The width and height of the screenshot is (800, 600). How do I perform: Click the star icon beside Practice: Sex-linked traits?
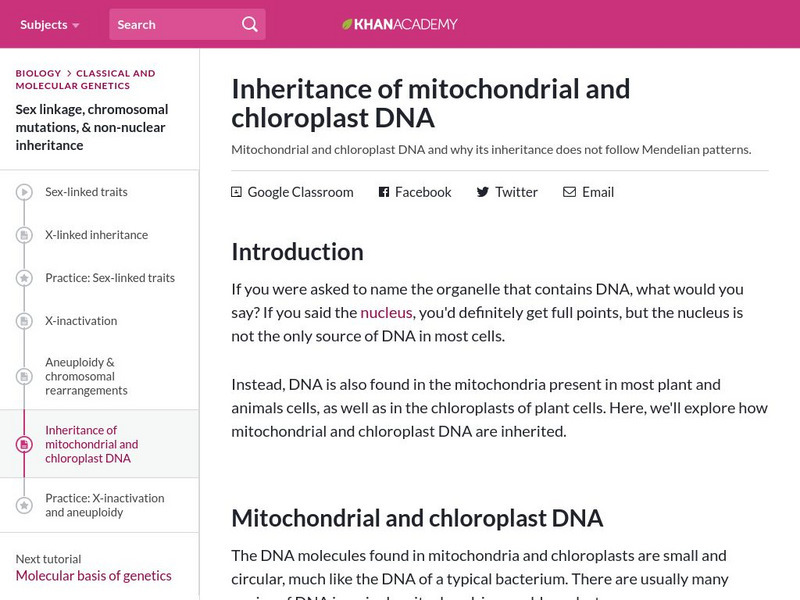coord(23,278)
